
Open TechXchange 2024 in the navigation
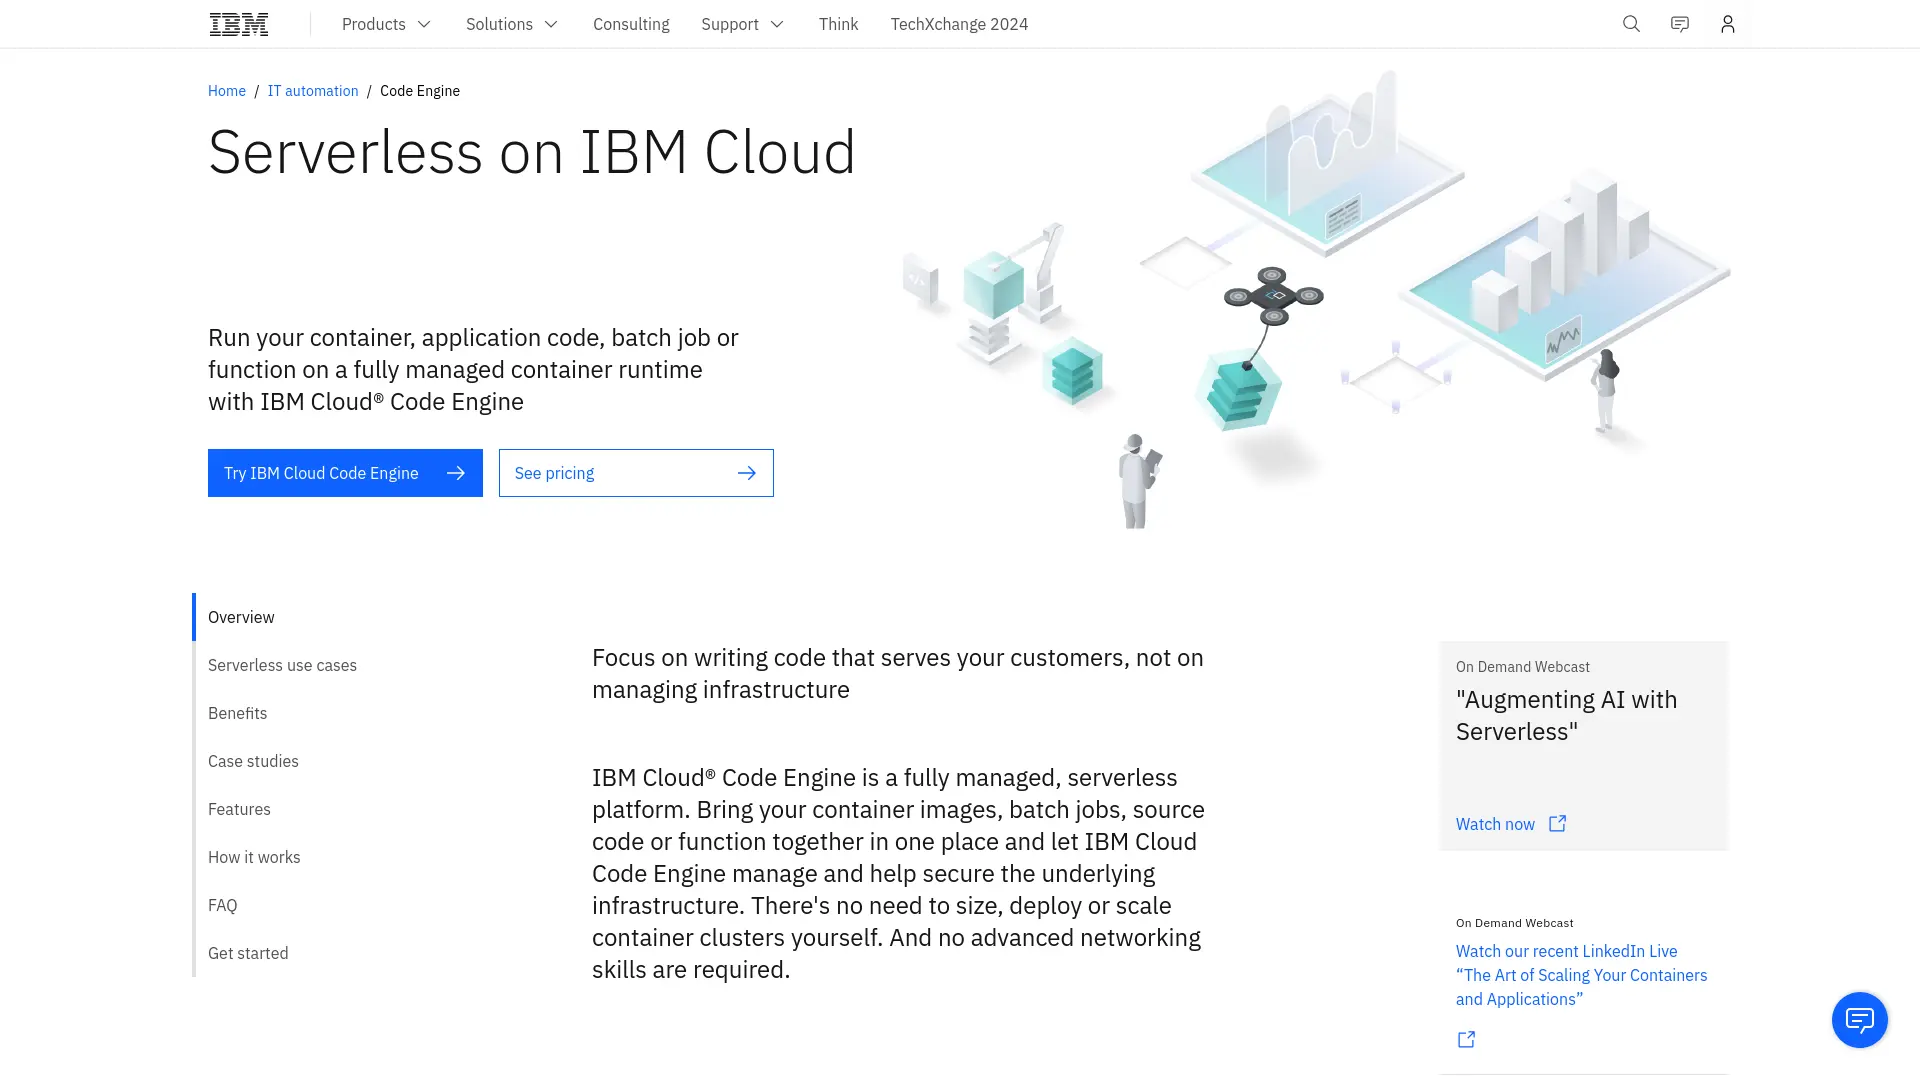(x=959, y=24)
